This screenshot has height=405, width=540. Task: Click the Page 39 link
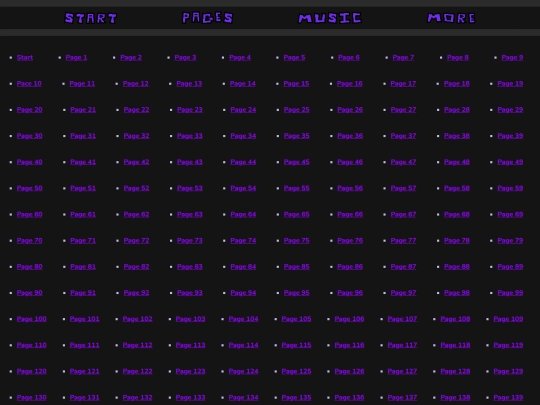click(x=510, y=136)
